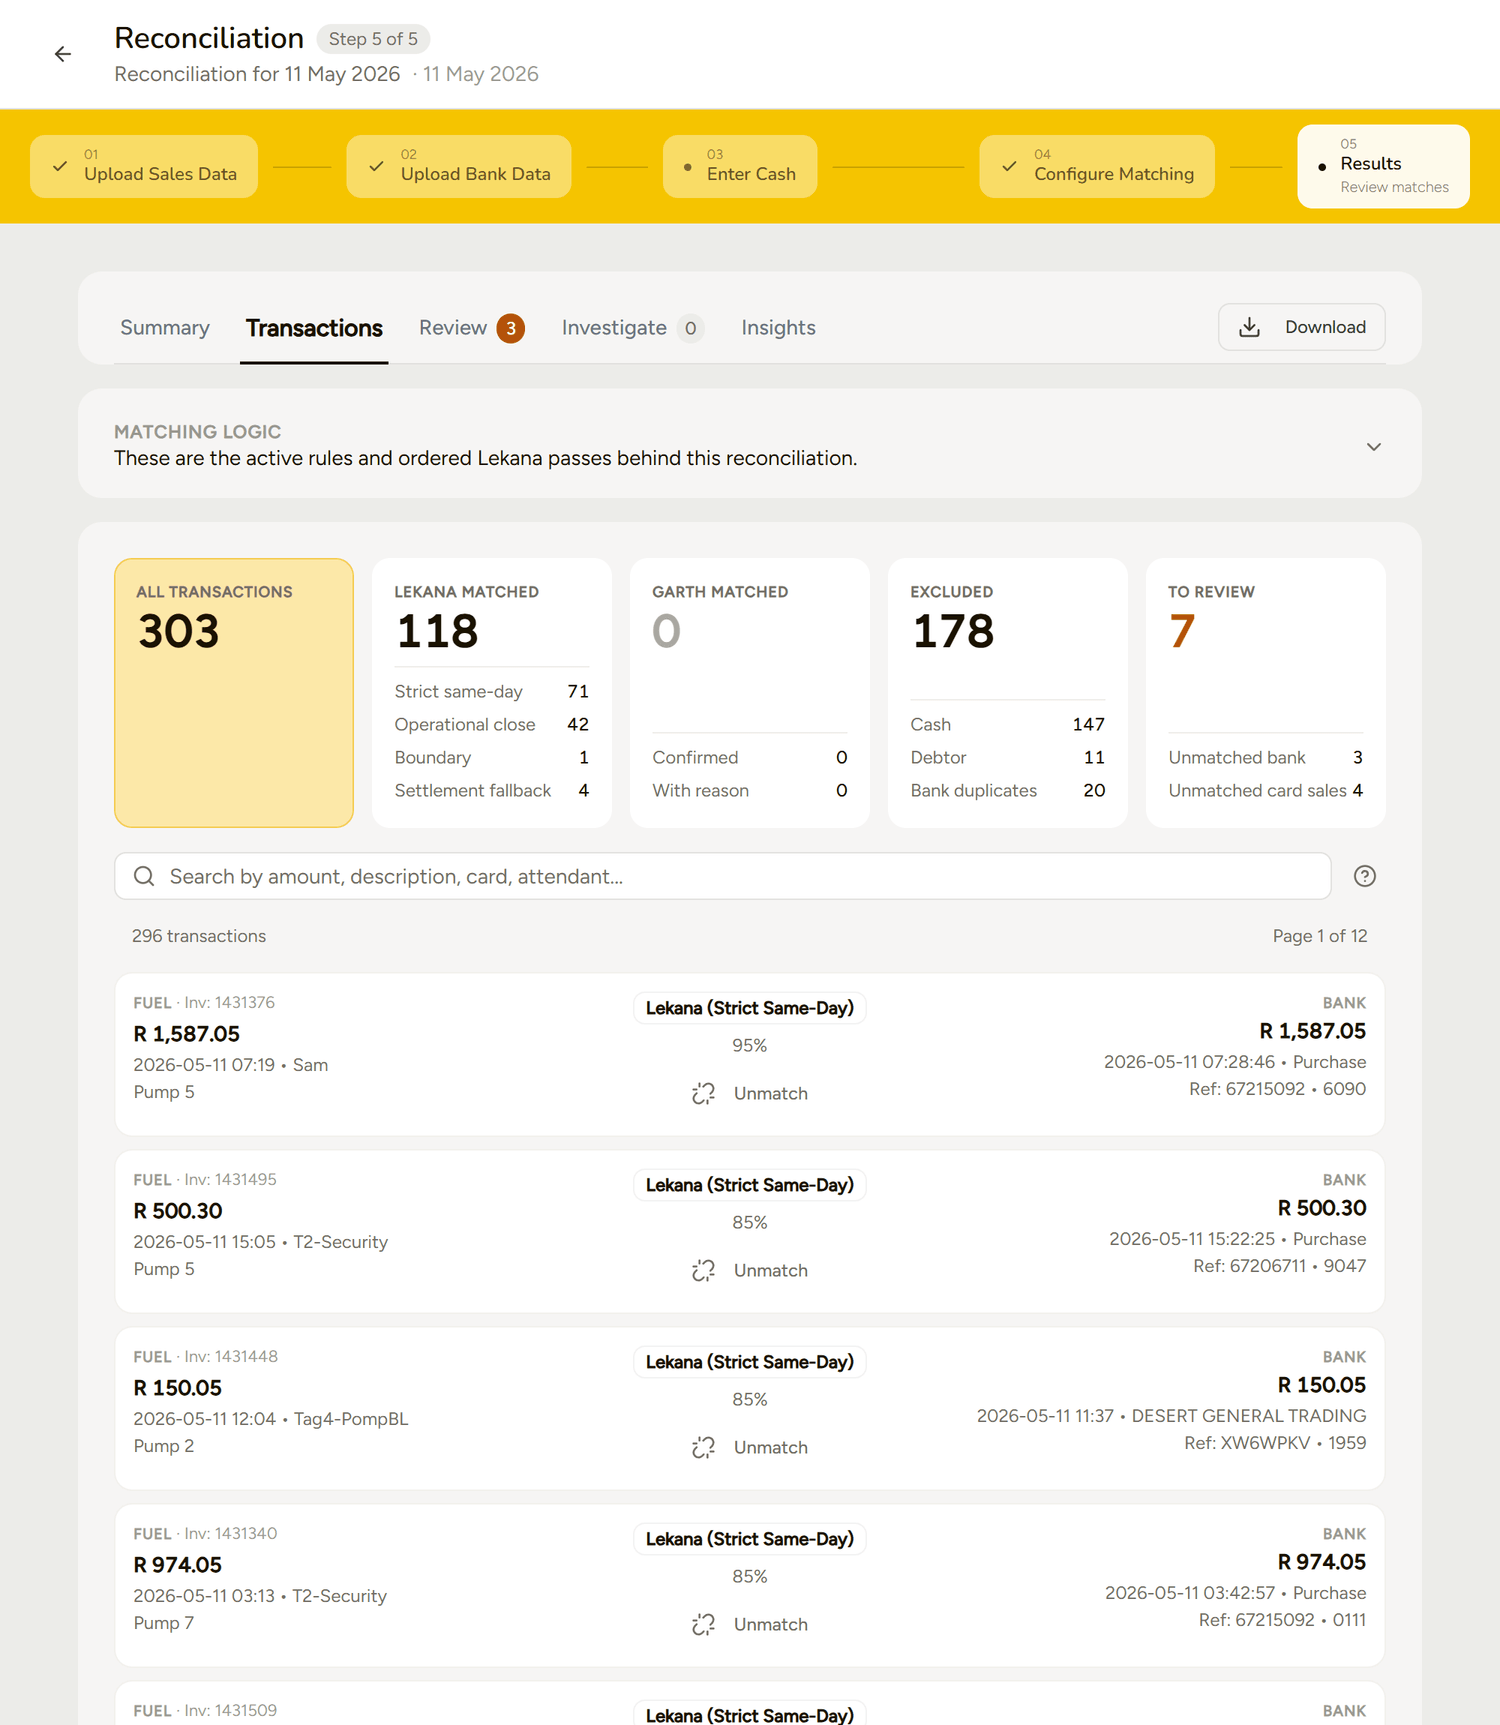Click unmatch icon for R 974.05 row
Image resolution: width=1500 pixels, height=1725 pixels.
[703, 1624]
